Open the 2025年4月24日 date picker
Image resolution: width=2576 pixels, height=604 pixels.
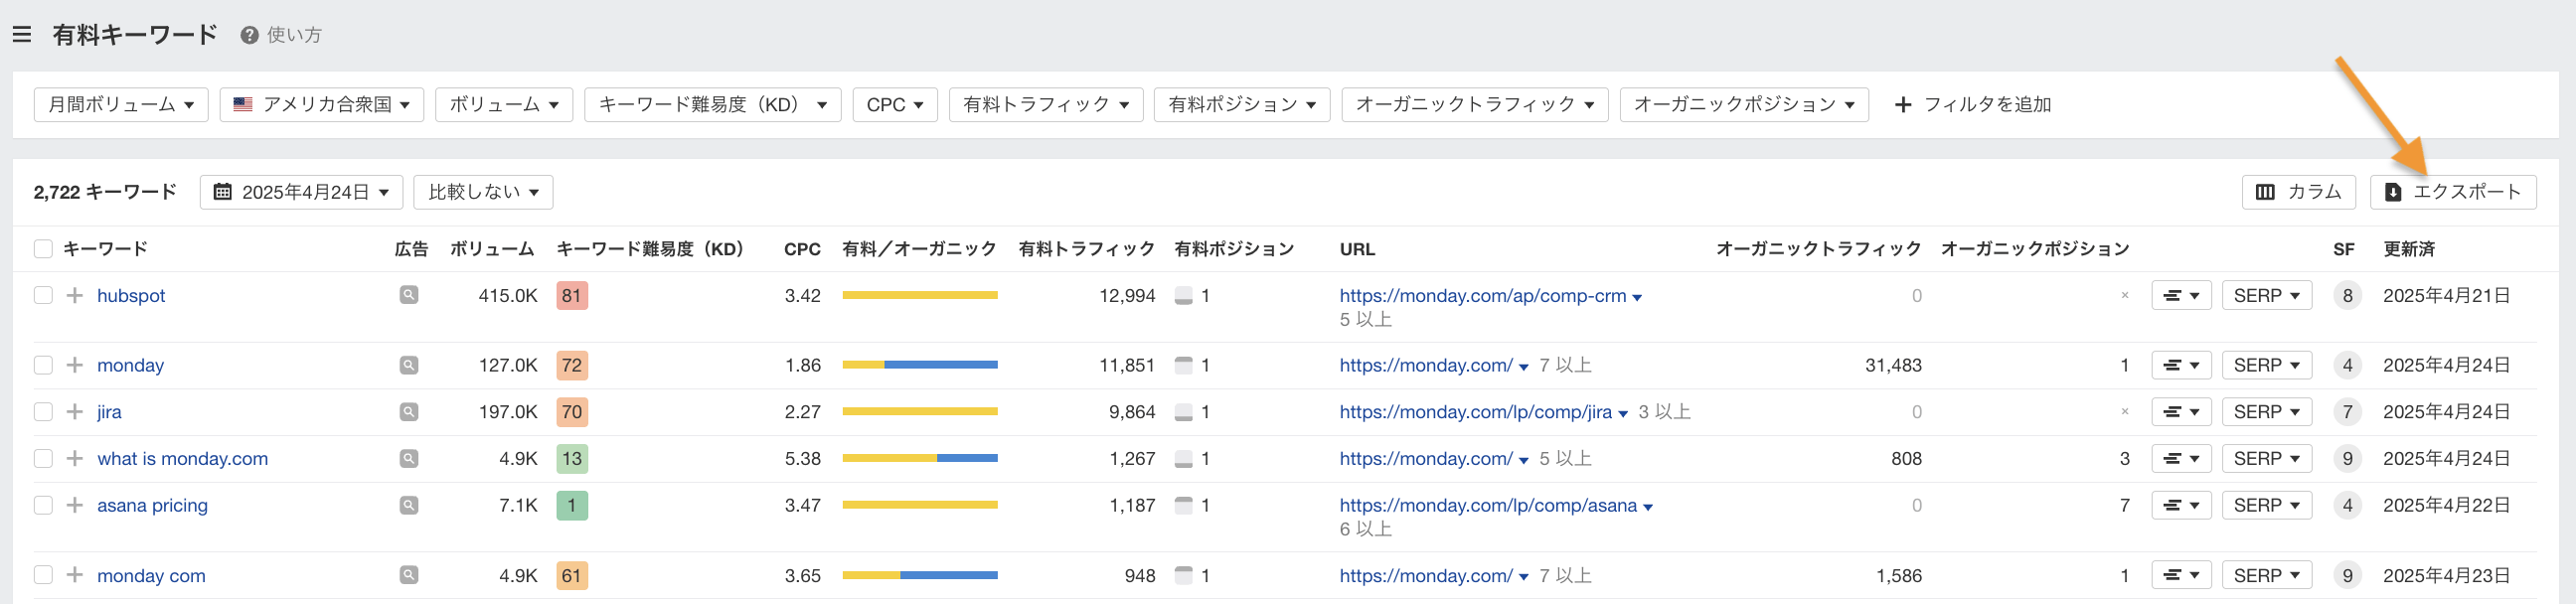tap(301, 192)
